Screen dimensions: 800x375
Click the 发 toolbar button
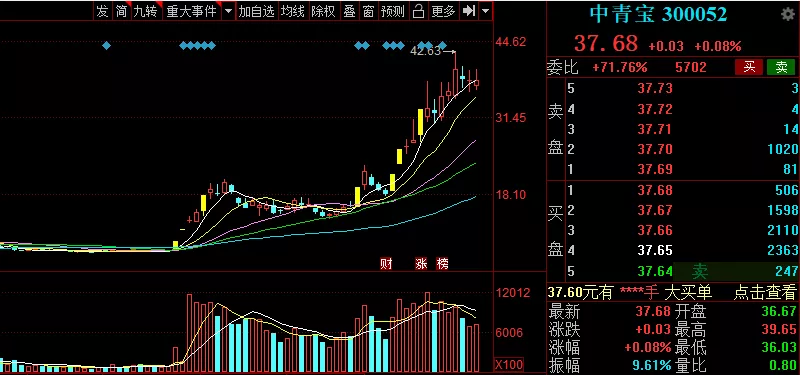[103, 11]
